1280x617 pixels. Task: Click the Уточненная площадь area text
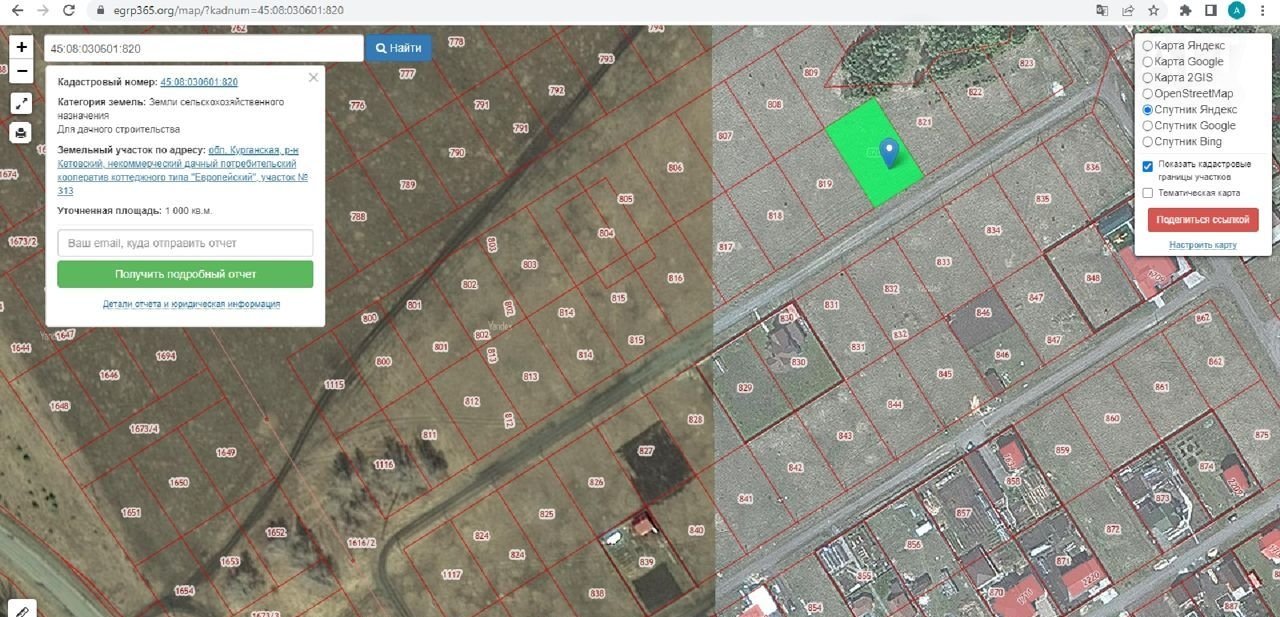coord(135,211)
